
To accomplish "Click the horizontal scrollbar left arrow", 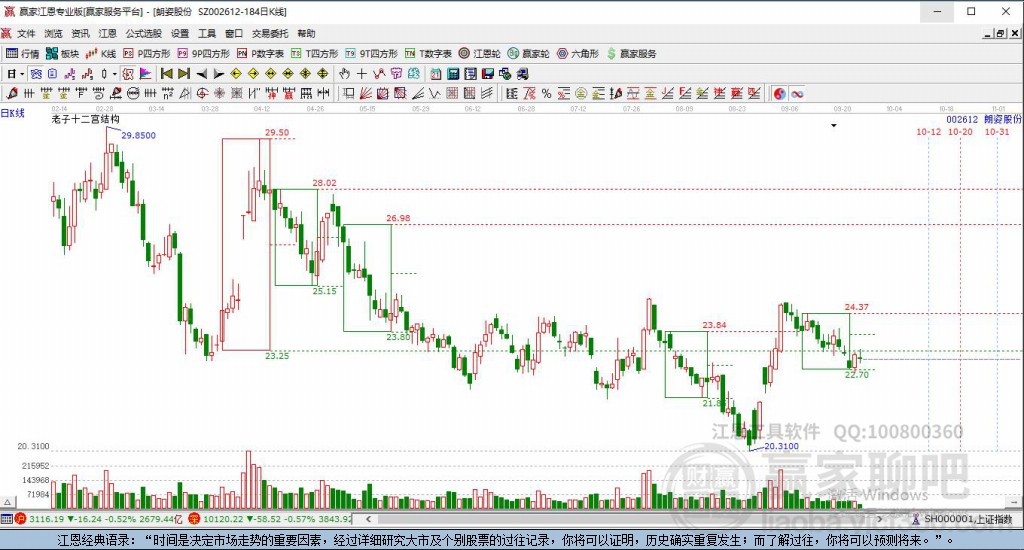I will click(x=368, y=519).
